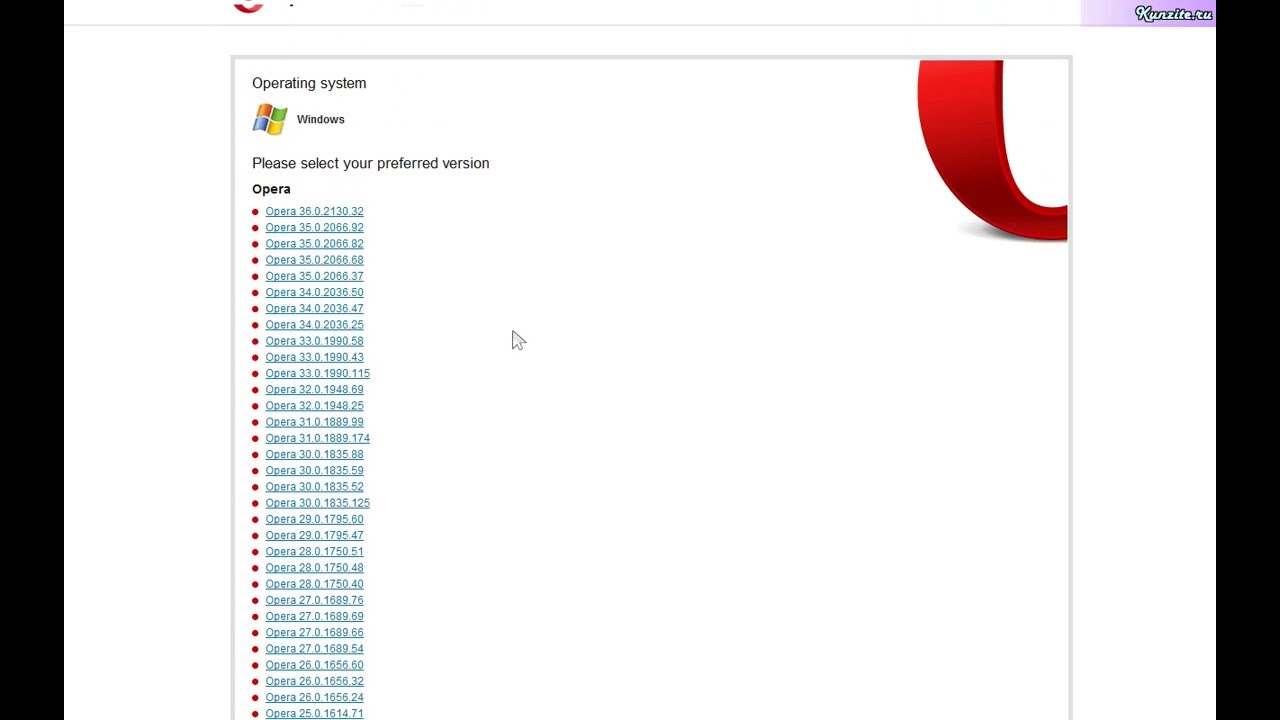Open Opera 33.0.1990.115 version link
The height and width of the screenshot is (720, 1280).
(x=317, y=373)
